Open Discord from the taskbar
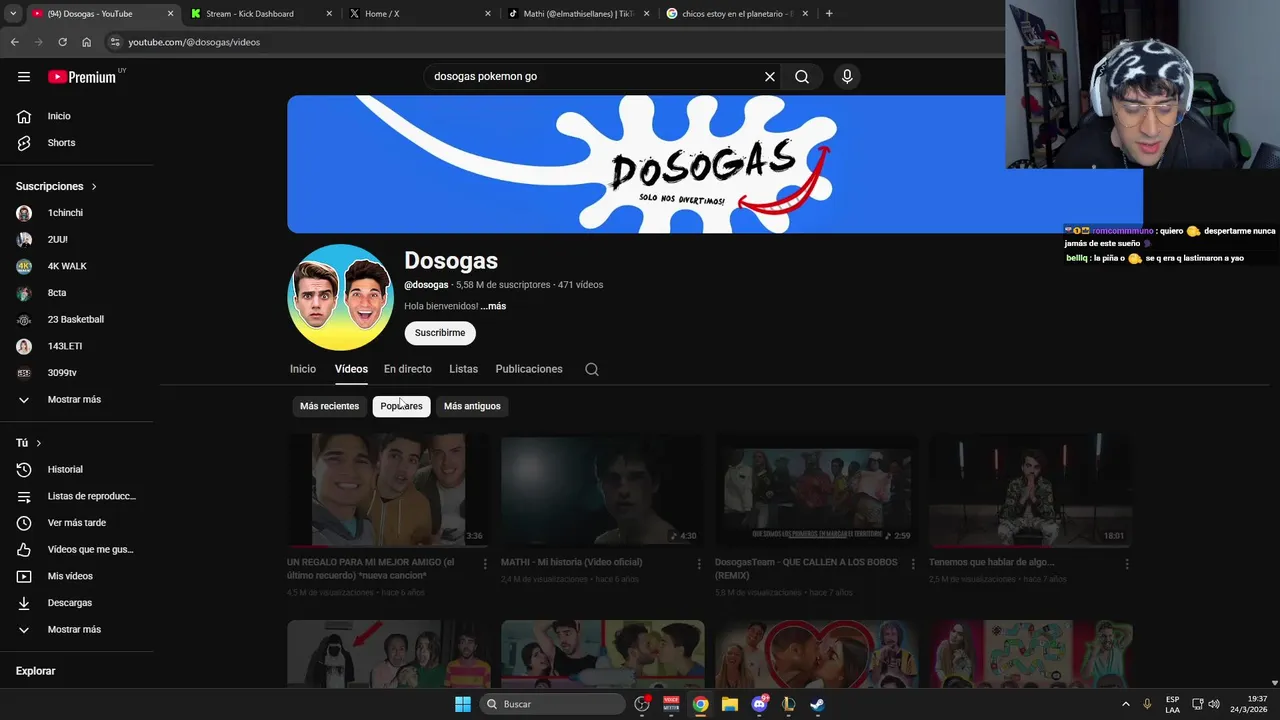The image size is (1280, 720). pyautogui.click(x=759, y=704)
